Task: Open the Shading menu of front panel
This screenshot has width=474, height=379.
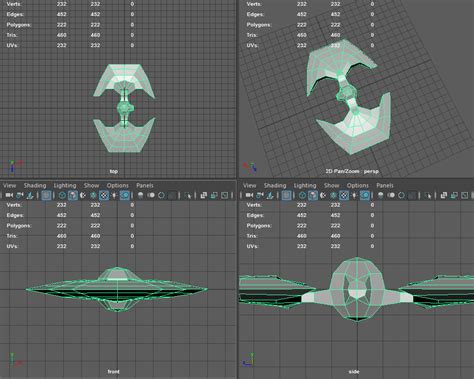Action: coord(35,185)
